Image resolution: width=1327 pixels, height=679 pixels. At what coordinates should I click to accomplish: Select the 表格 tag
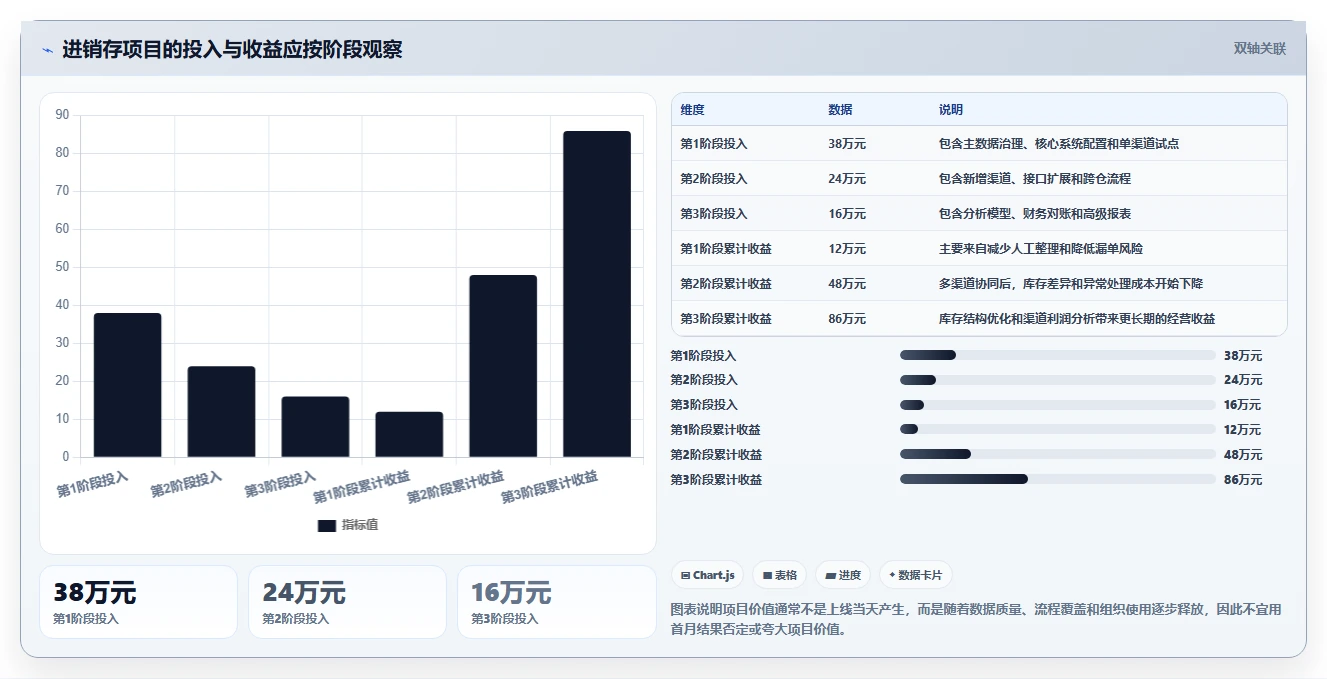coord(779,575)
